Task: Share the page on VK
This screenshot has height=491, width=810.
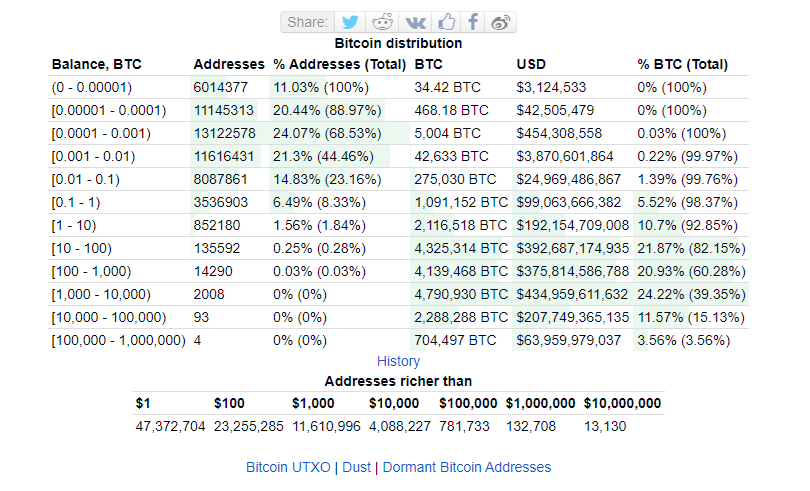Action: 415,22
